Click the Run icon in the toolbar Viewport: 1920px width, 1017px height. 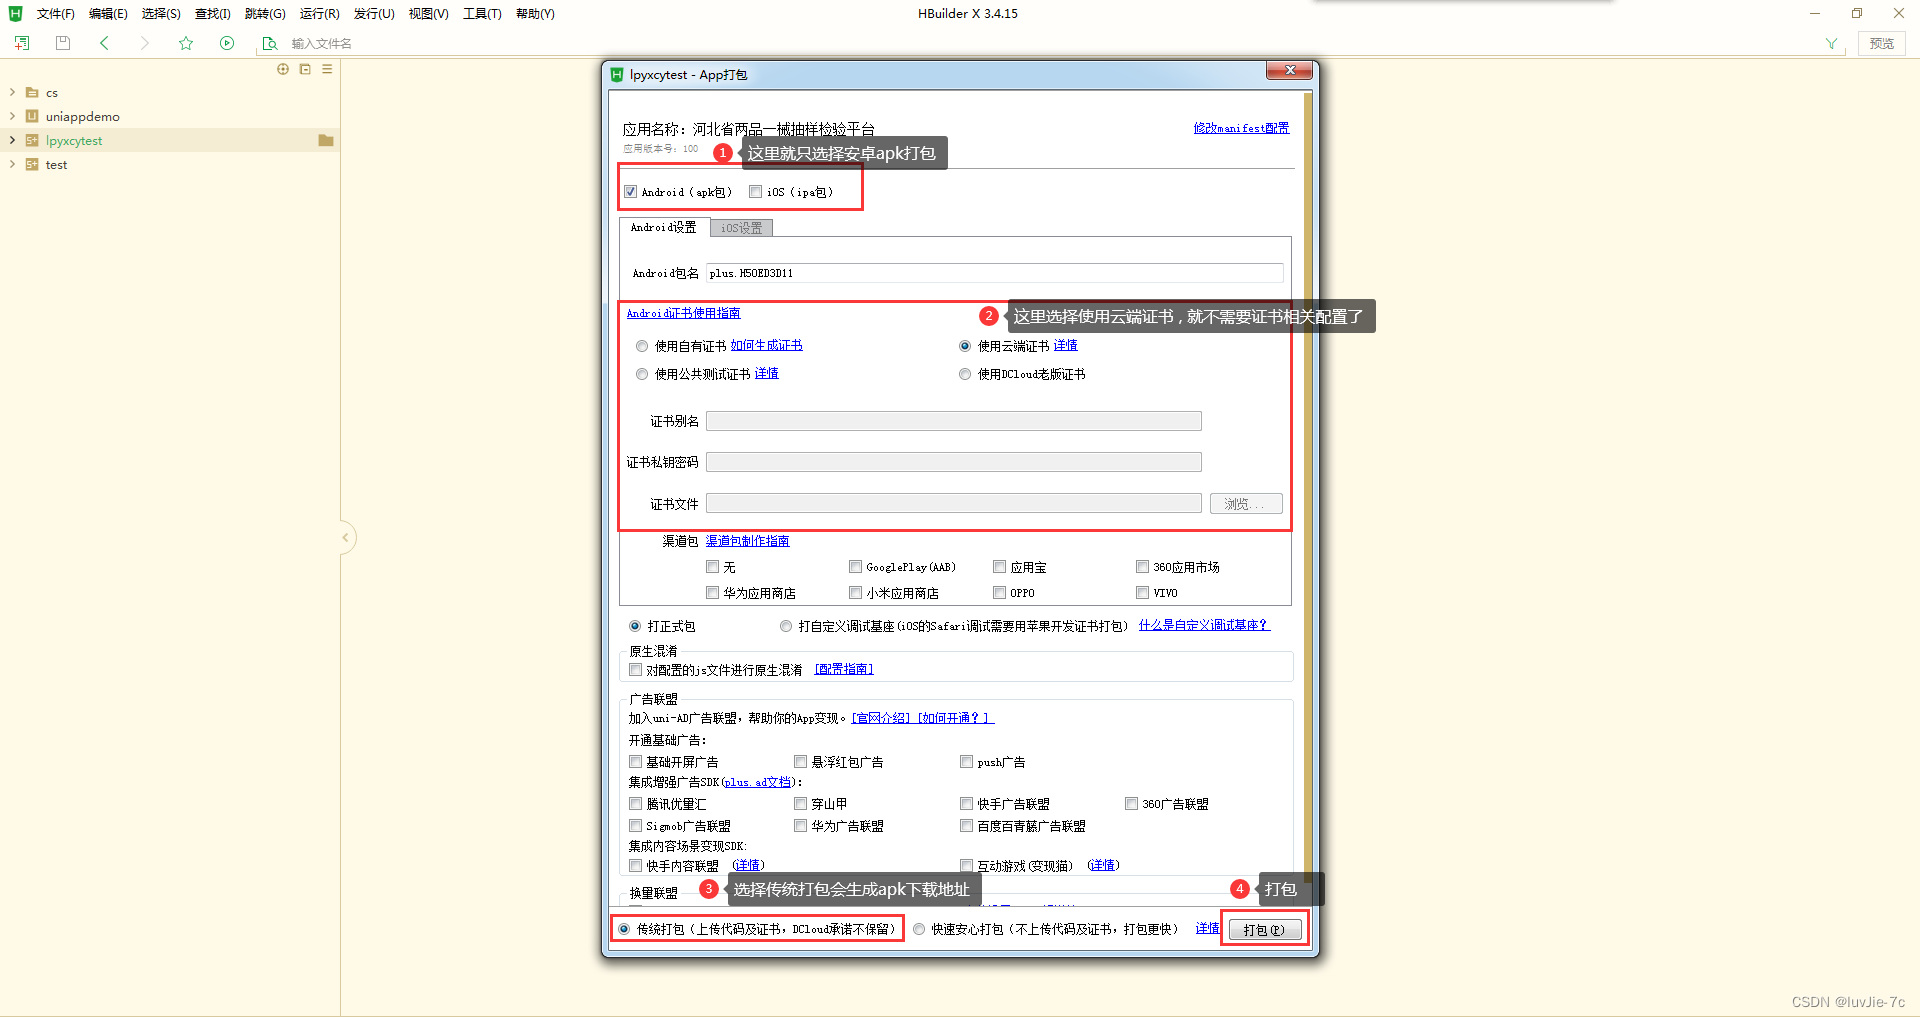point(227,43)
